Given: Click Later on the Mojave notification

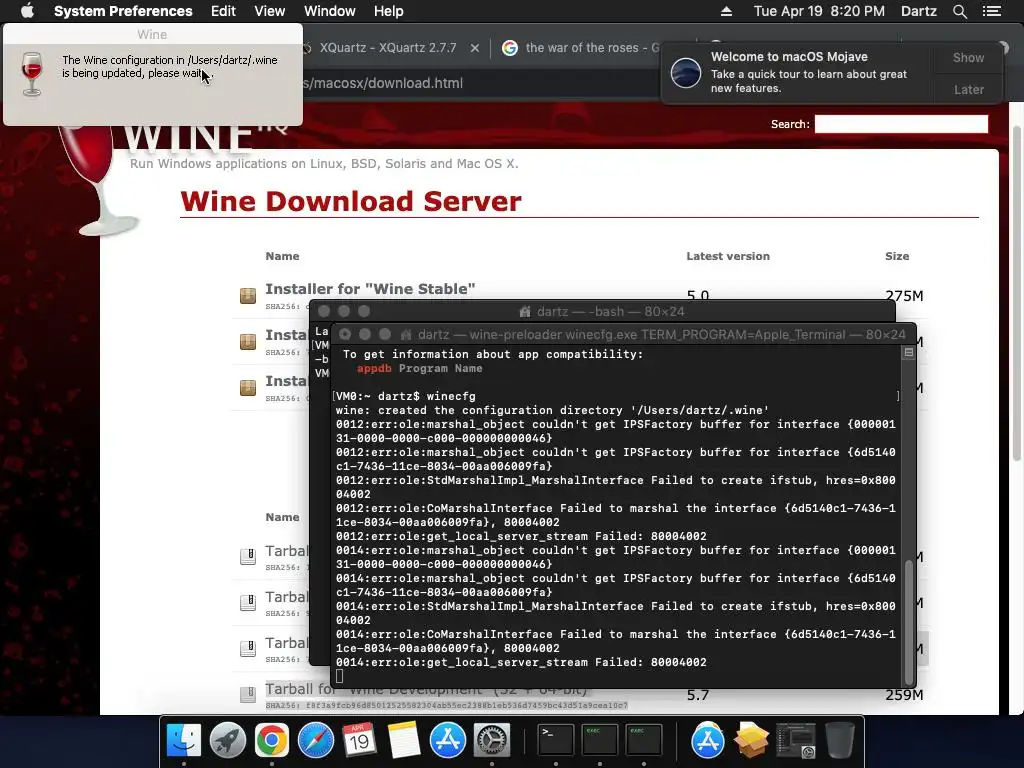Looking at the screenshot, I should point(968,89).
